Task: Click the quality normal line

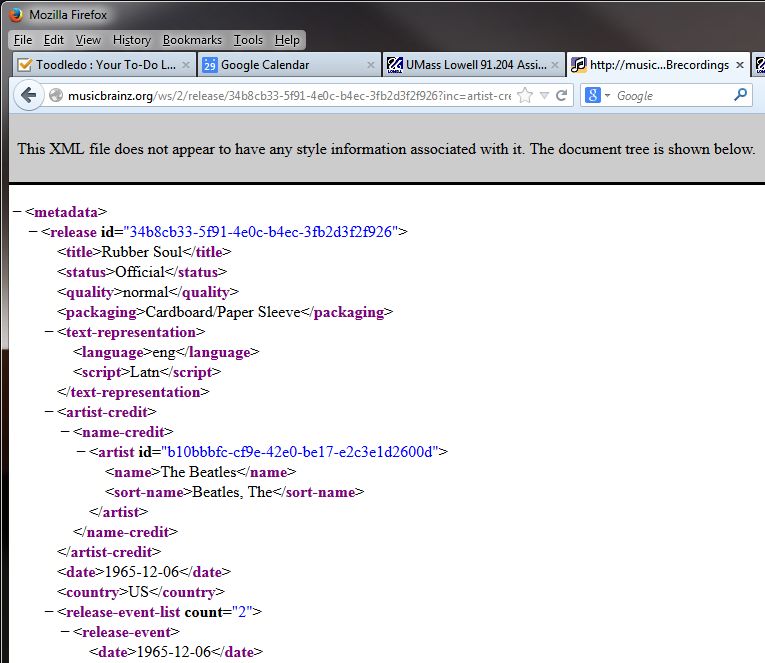Action: pyautogui.click(x=148, y=292)
